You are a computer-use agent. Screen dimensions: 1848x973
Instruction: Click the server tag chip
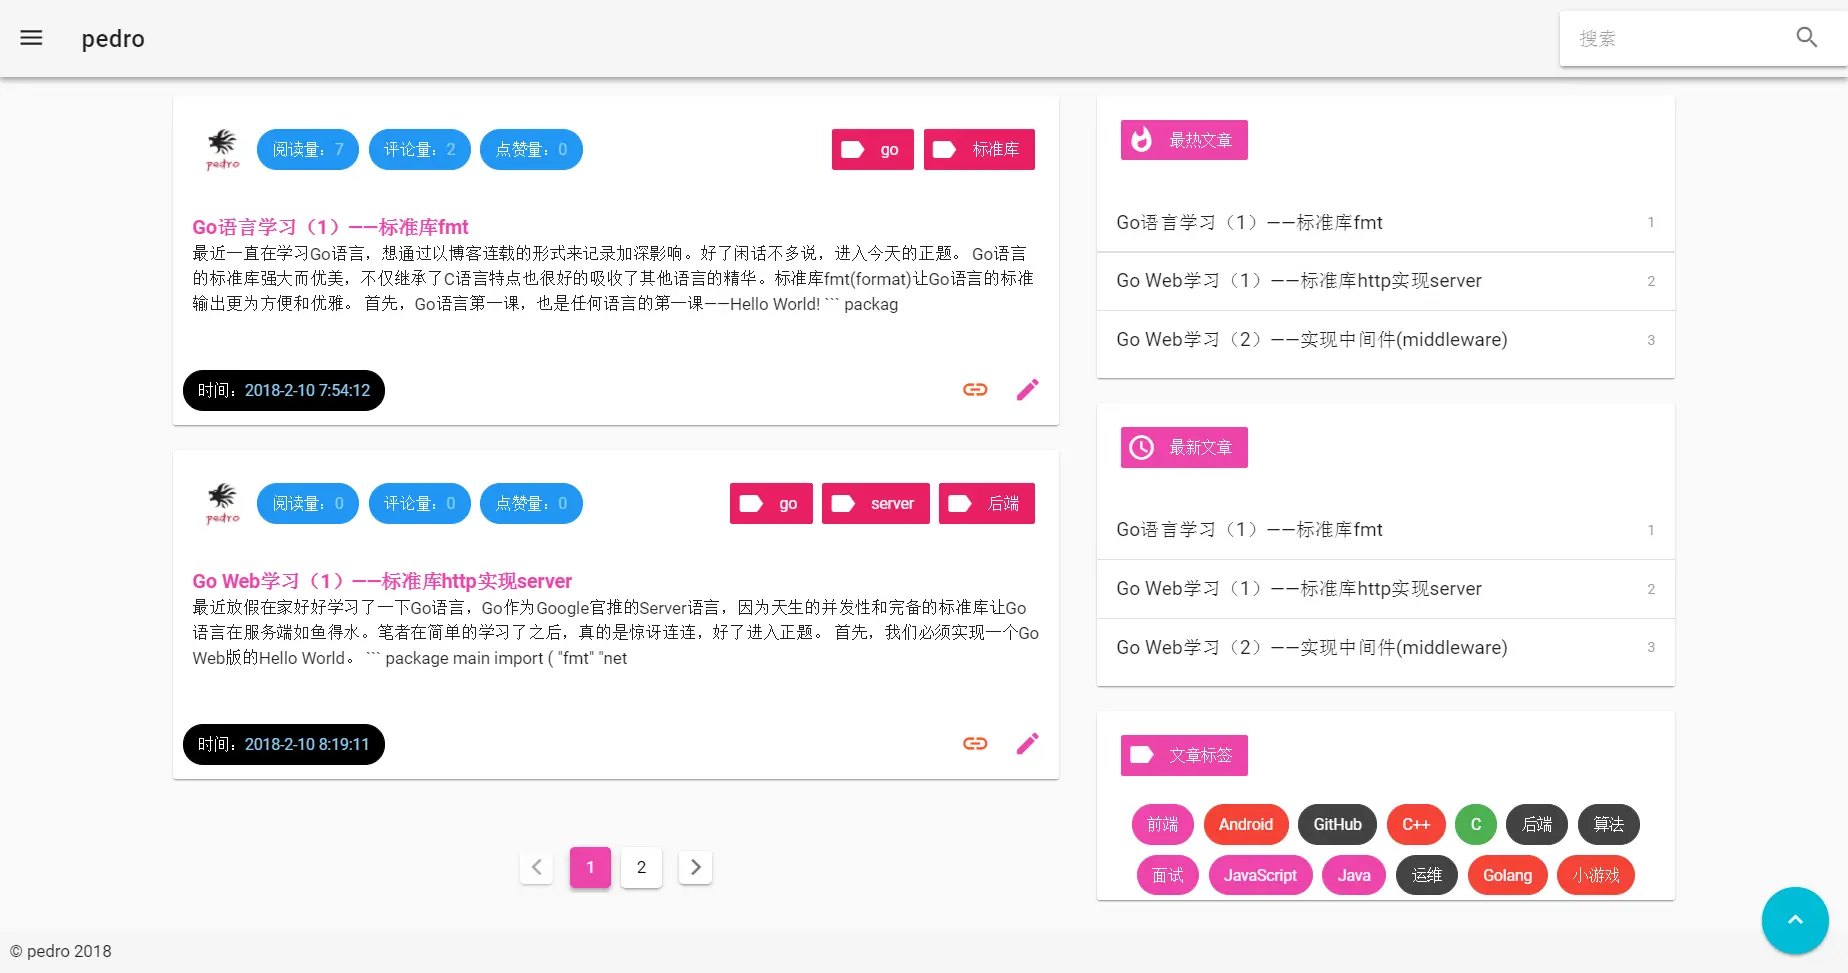pyautogui.click(x=875, y=503)
